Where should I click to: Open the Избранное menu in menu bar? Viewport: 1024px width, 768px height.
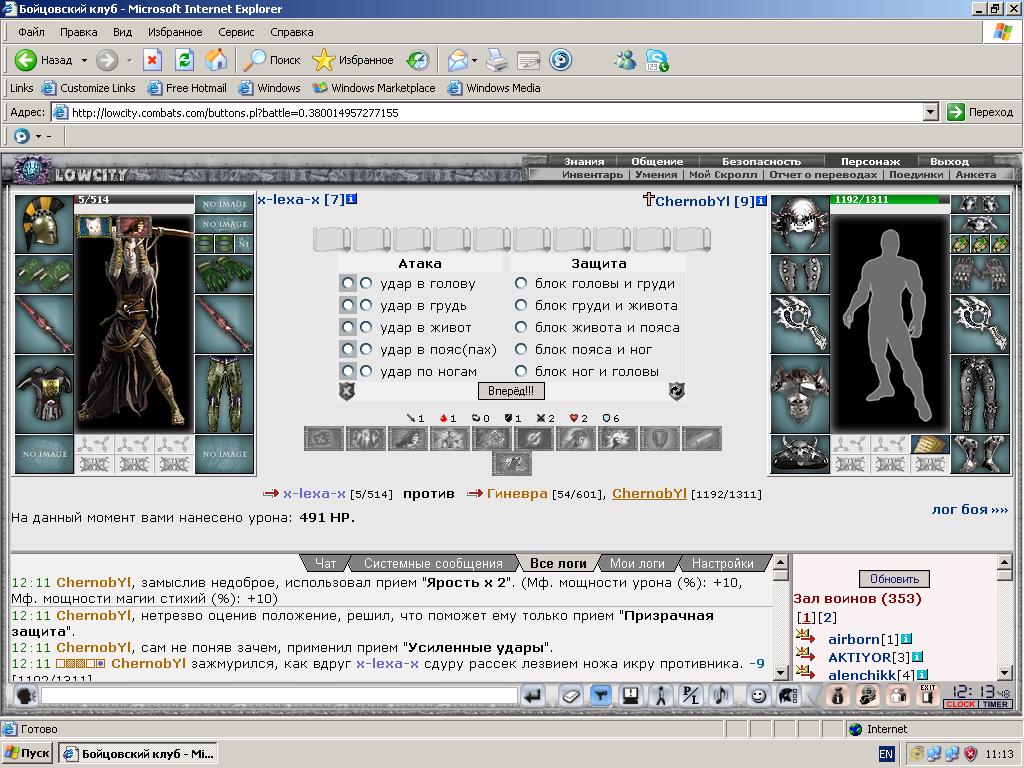click(x=175, y=32)
